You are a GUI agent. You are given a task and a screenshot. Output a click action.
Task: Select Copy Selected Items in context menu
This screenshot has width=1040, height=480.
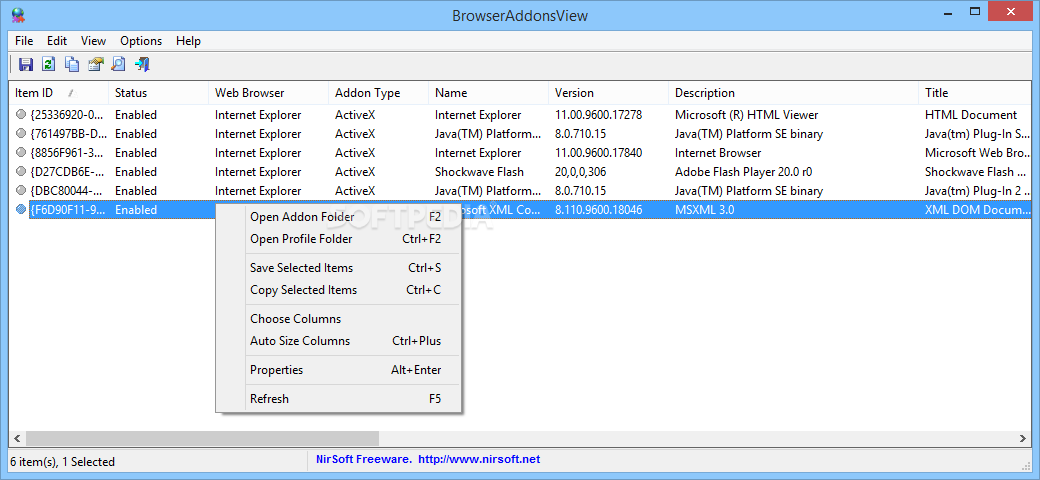tap(338, 290)
